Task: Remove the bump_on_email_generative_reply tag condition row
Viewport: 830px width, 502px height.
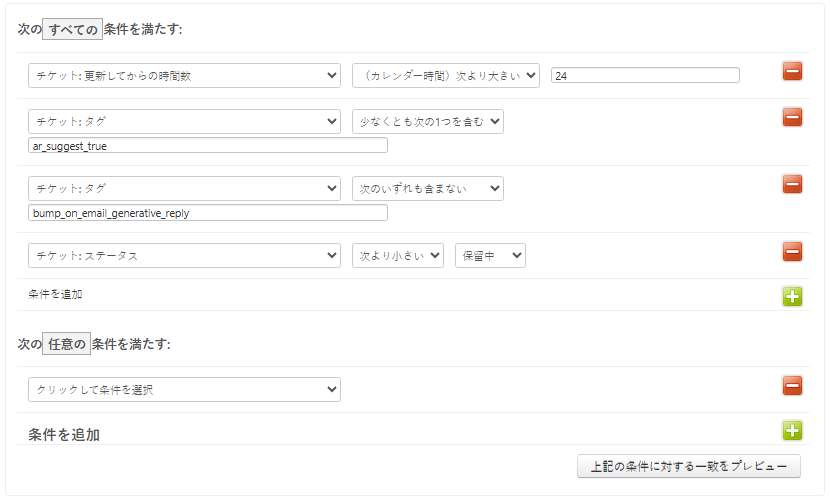Action: coord(792,184)
